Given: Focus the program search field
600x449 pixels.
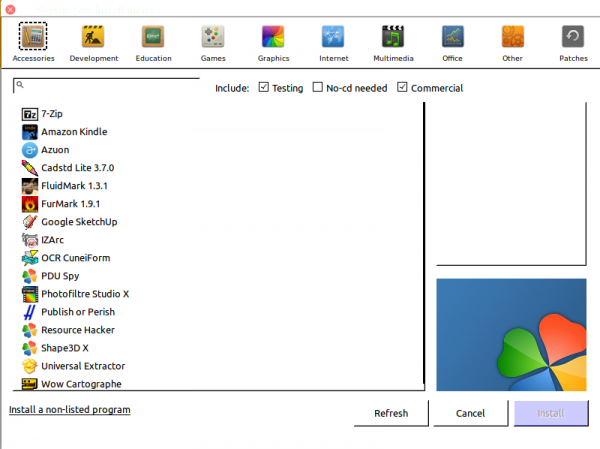Looking at the screenshot, I should 106,85.
